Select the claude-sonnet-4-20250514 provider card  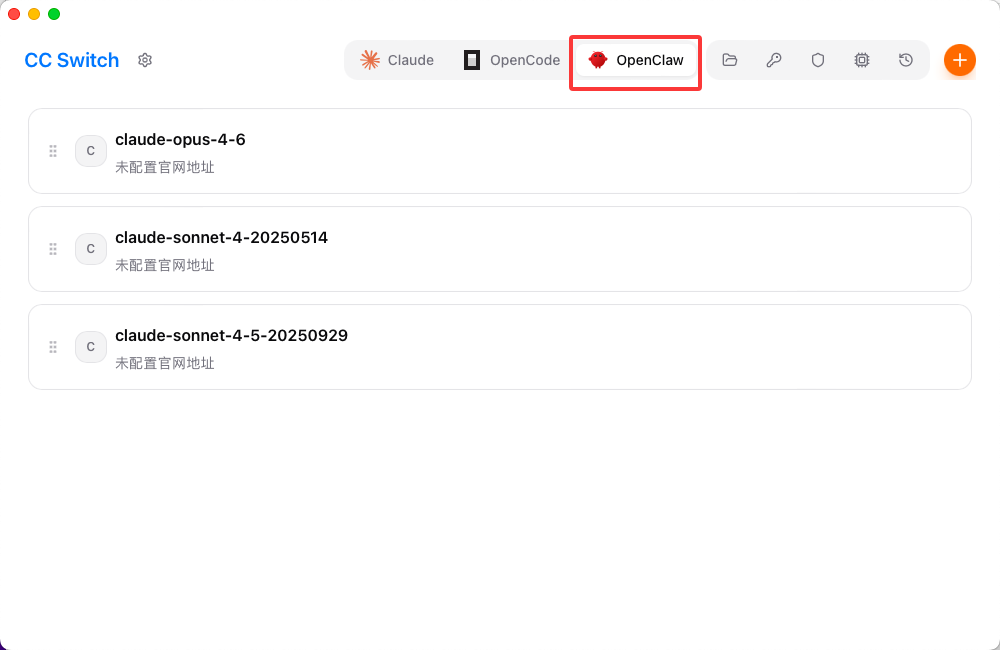500,249
